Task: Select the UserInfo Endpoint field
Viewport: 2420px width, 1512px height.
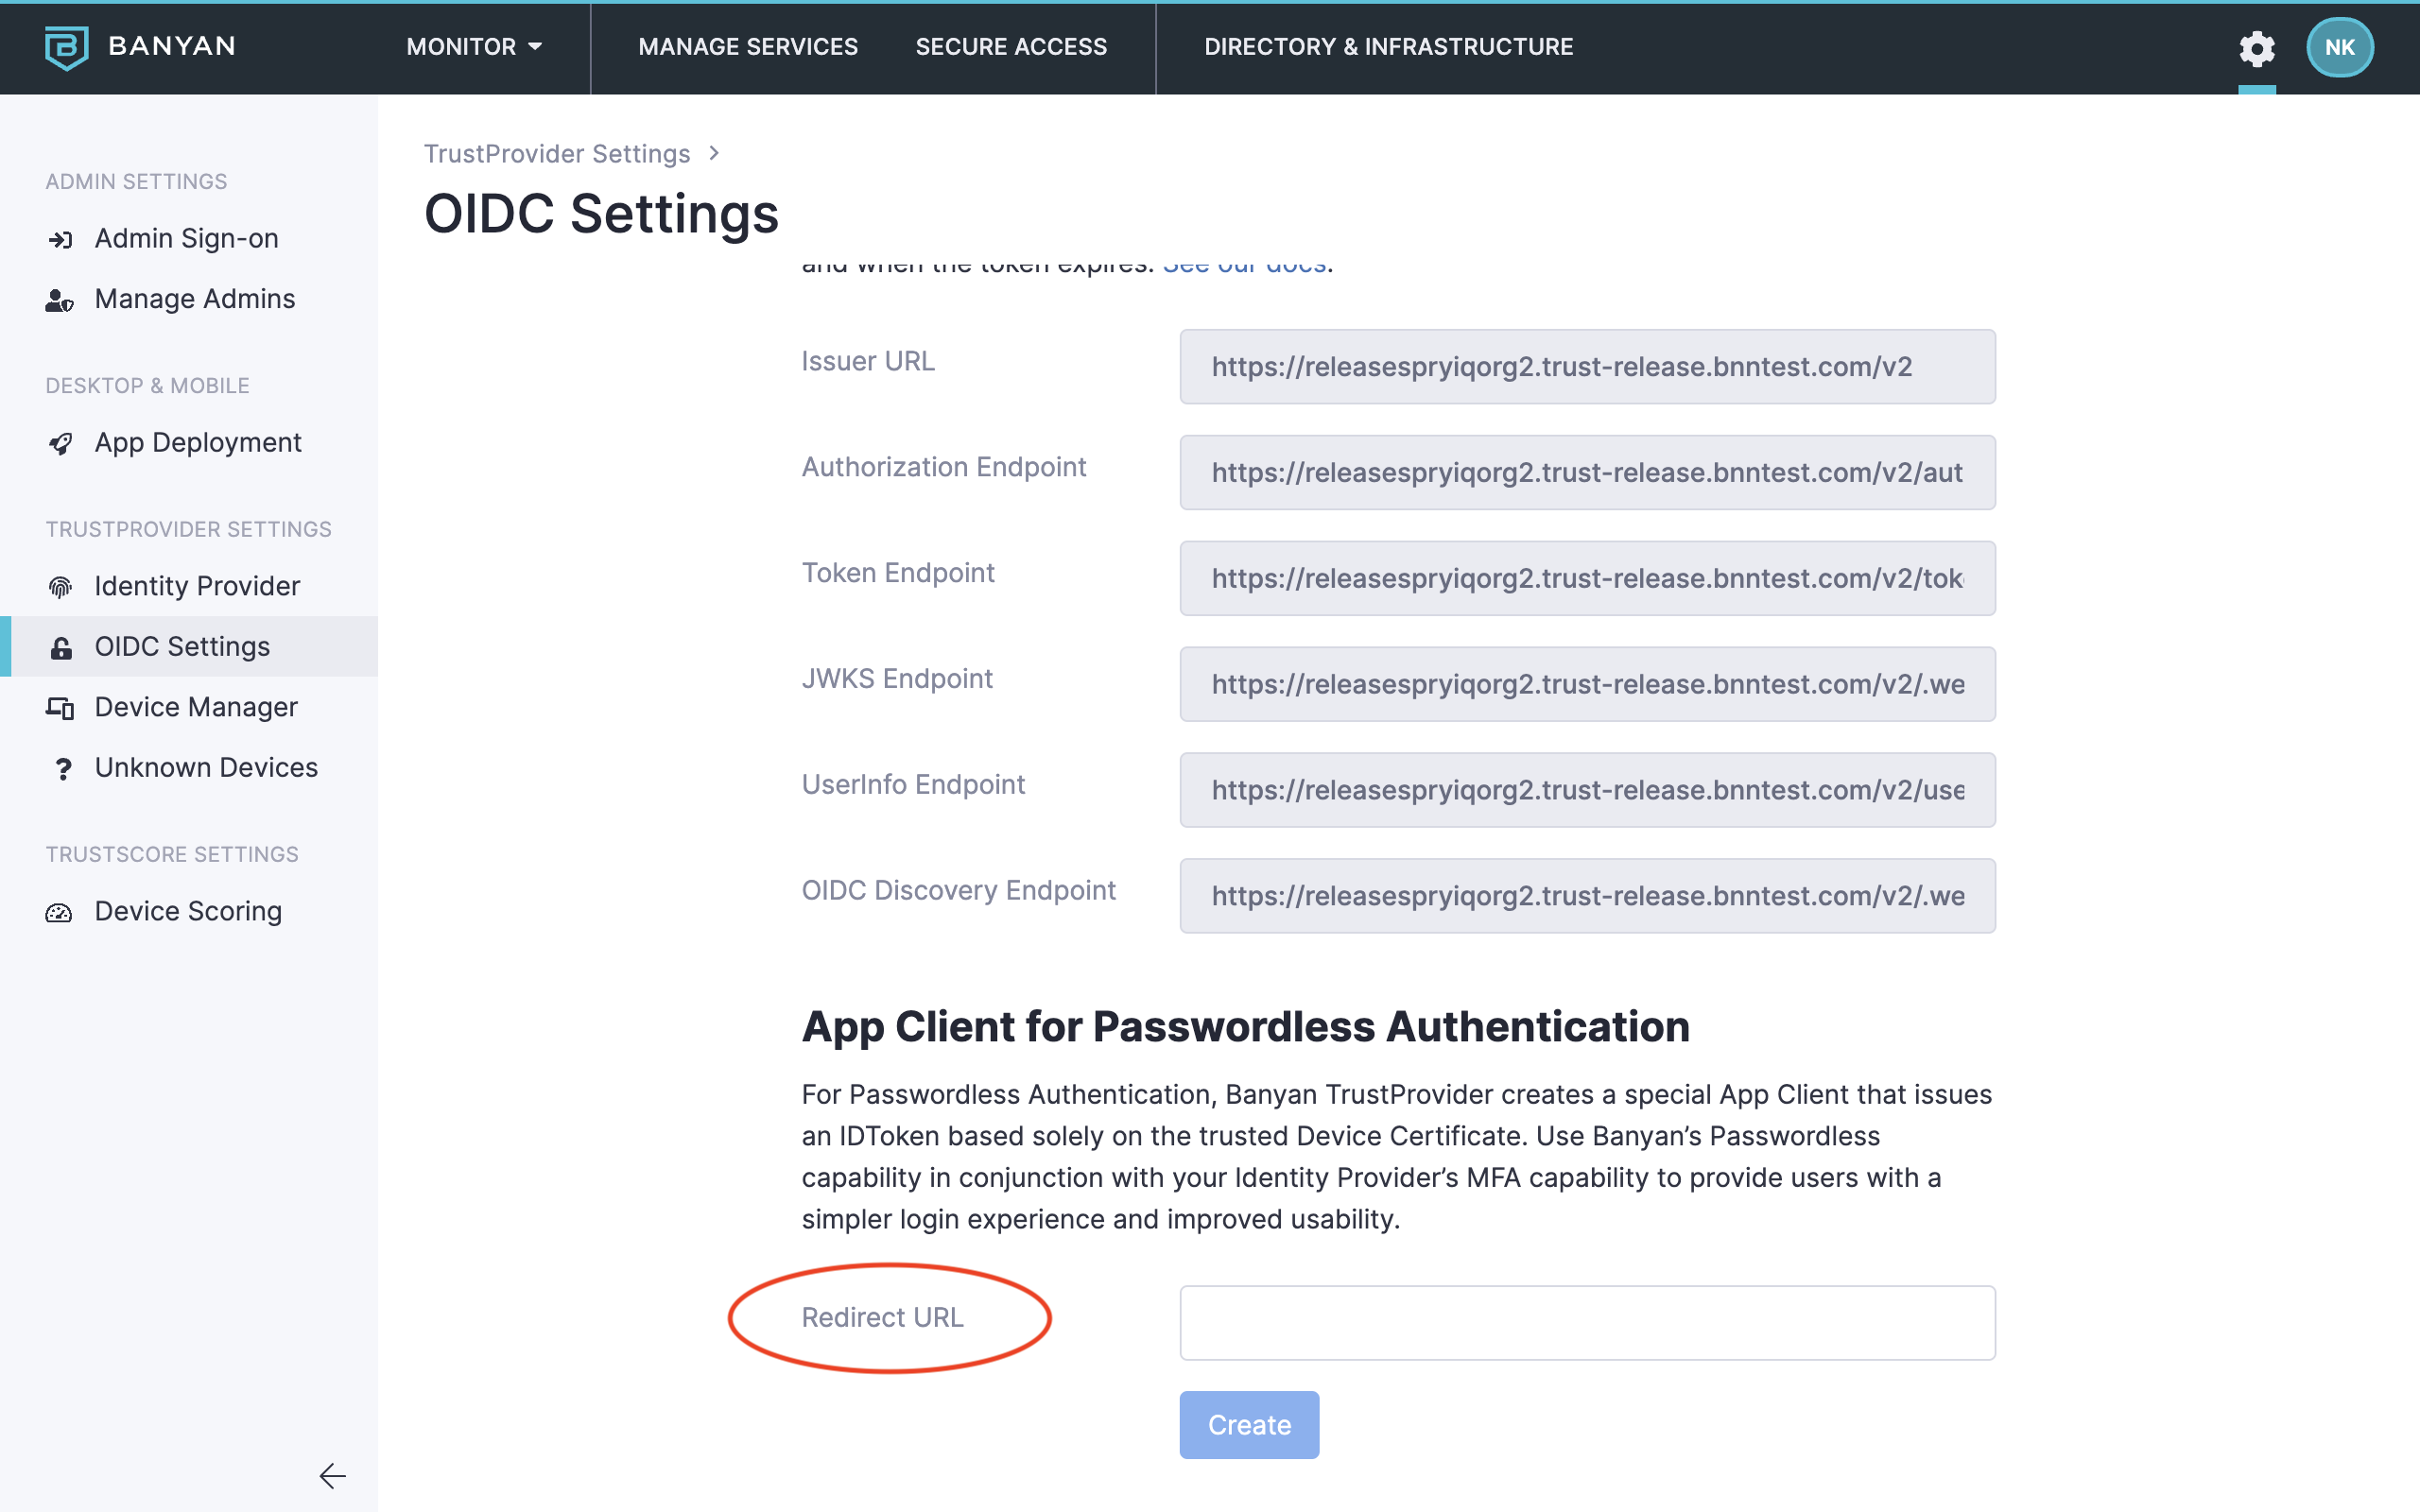Action: pos(1587,790)
